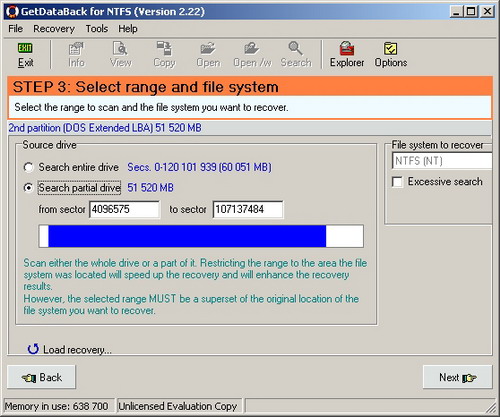Minimize the GetDataBack window
Screen dimensions: 500x417
pyautogui.click(x=456, y=12)
